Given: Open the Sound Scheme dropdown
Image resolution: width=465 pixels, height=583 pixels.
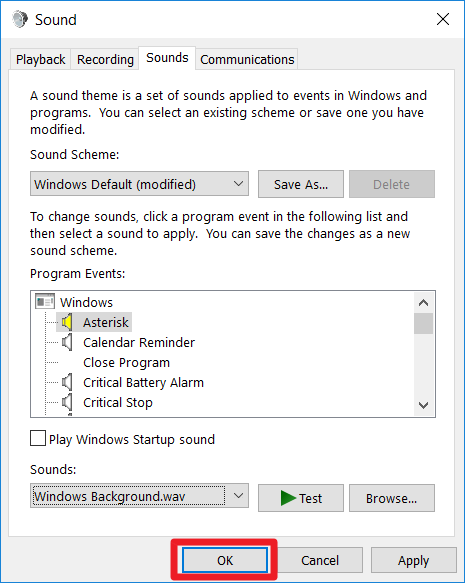Looking at the screenshot, I should pos(139,184).
